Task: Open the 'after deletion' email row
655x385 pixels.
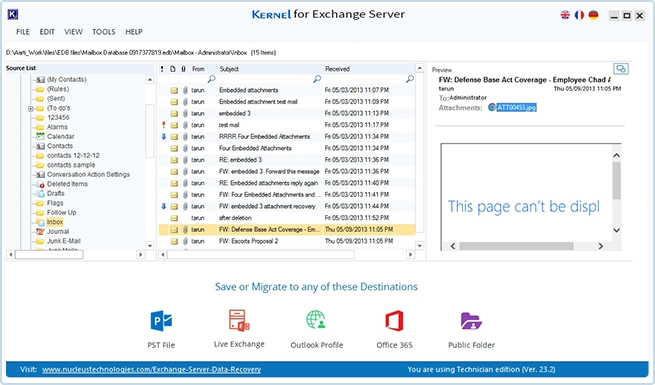Action: (287, 218)
